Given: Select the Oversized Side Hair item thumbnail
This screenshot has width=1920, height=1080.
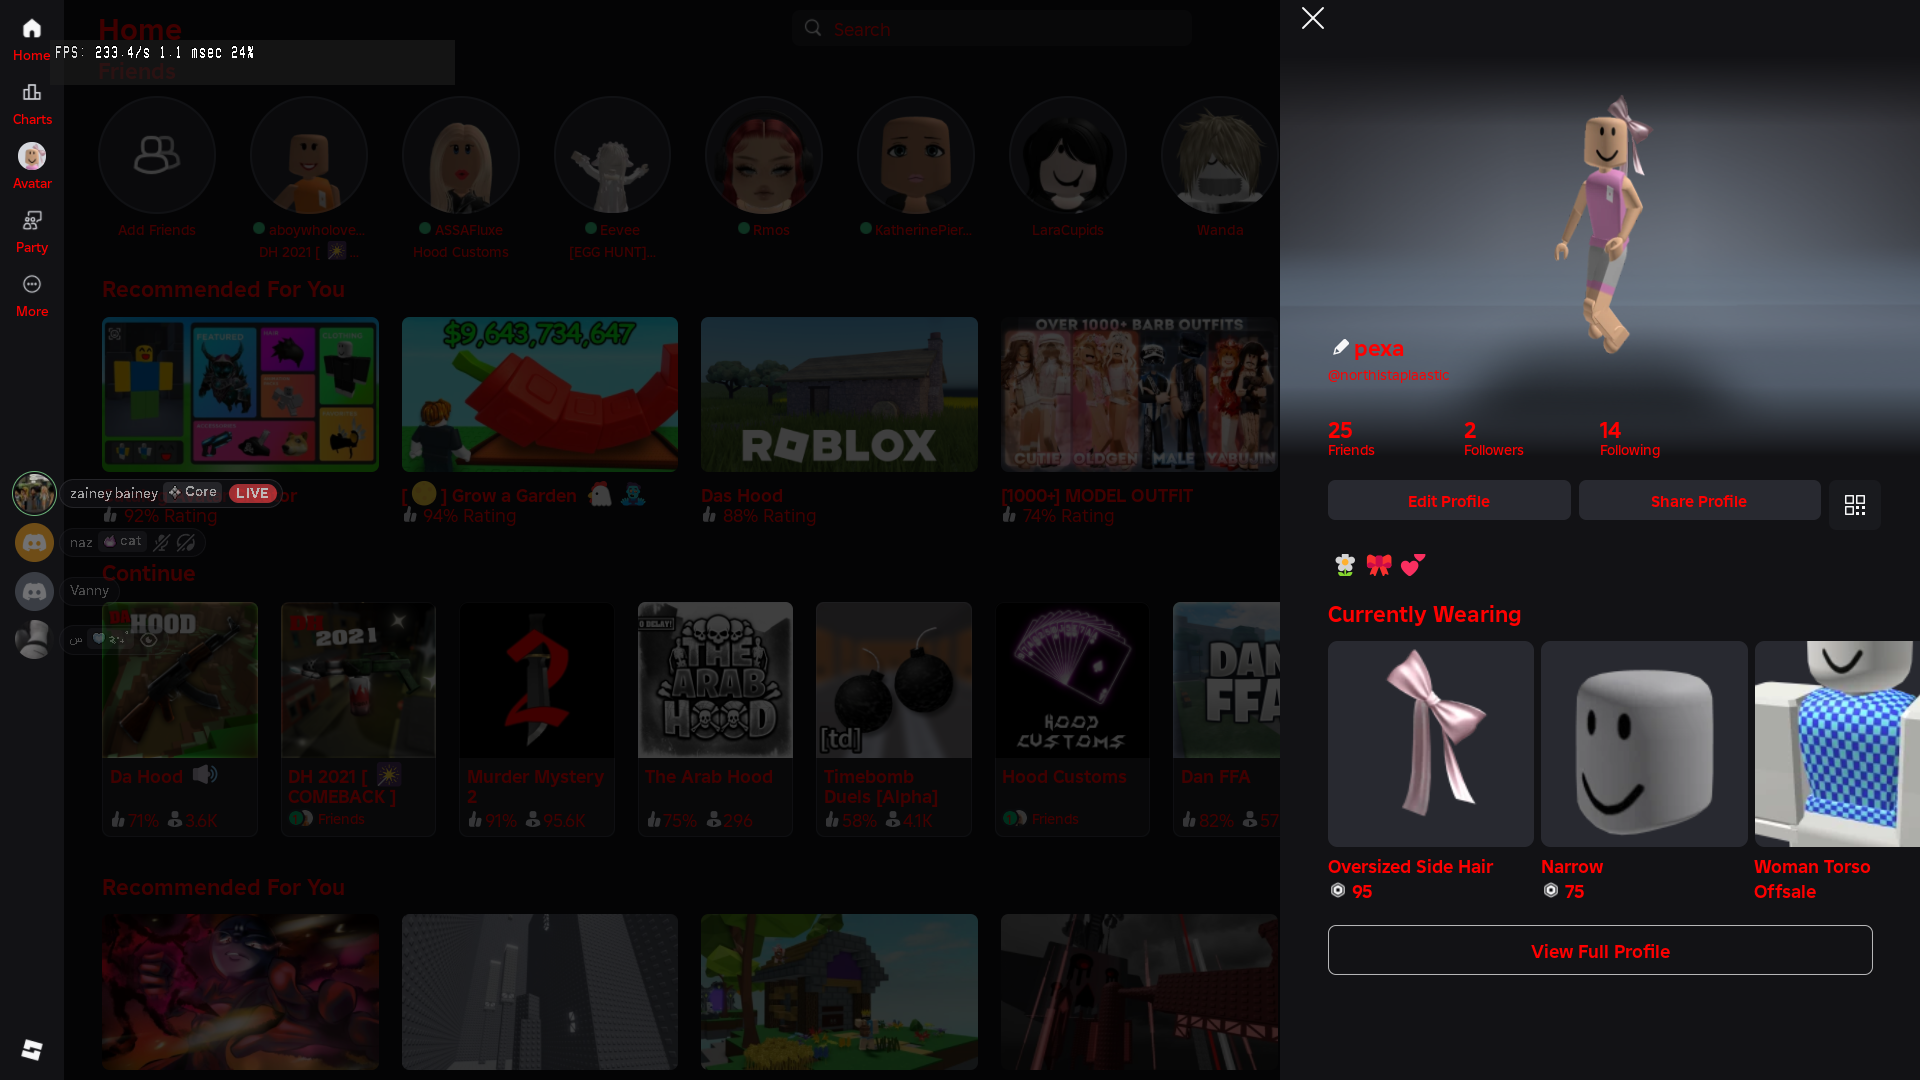Looking at the screenshot, I should pos(1430,743).
